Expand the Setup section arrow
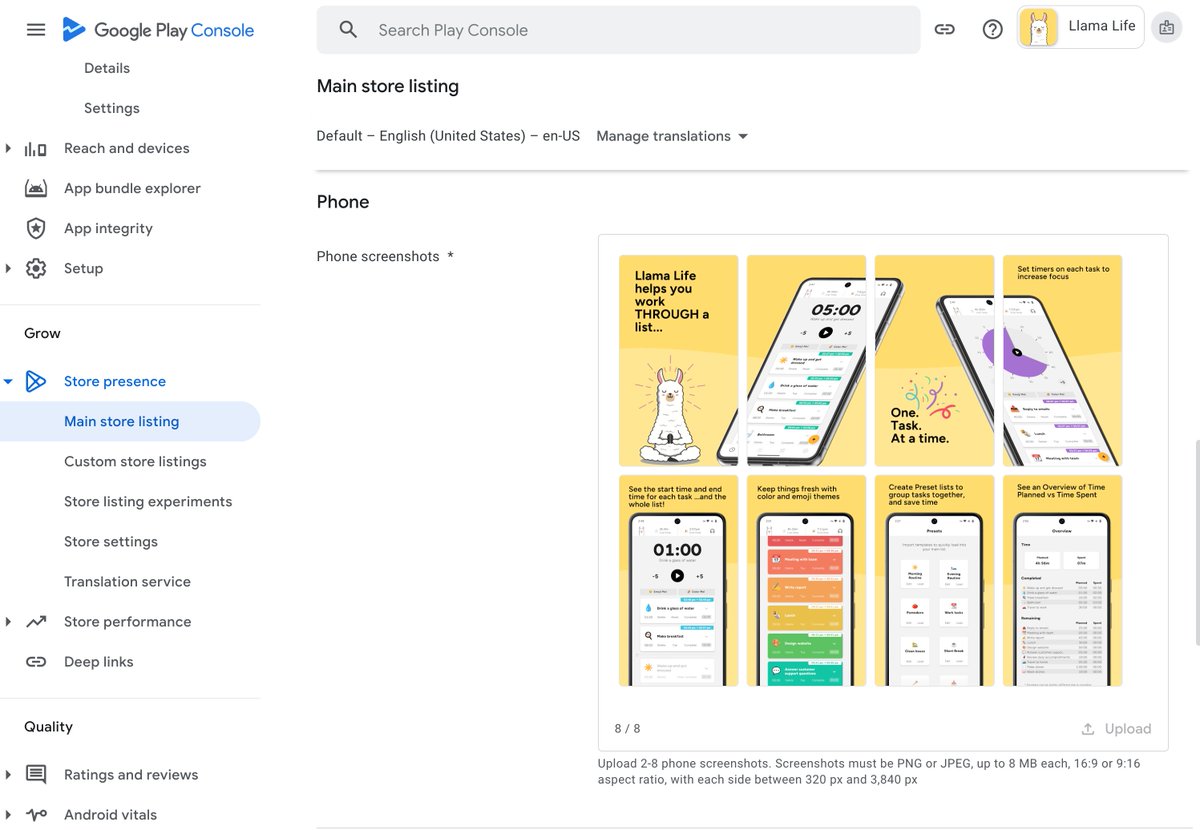1200x830 pixels. point(8,268)
